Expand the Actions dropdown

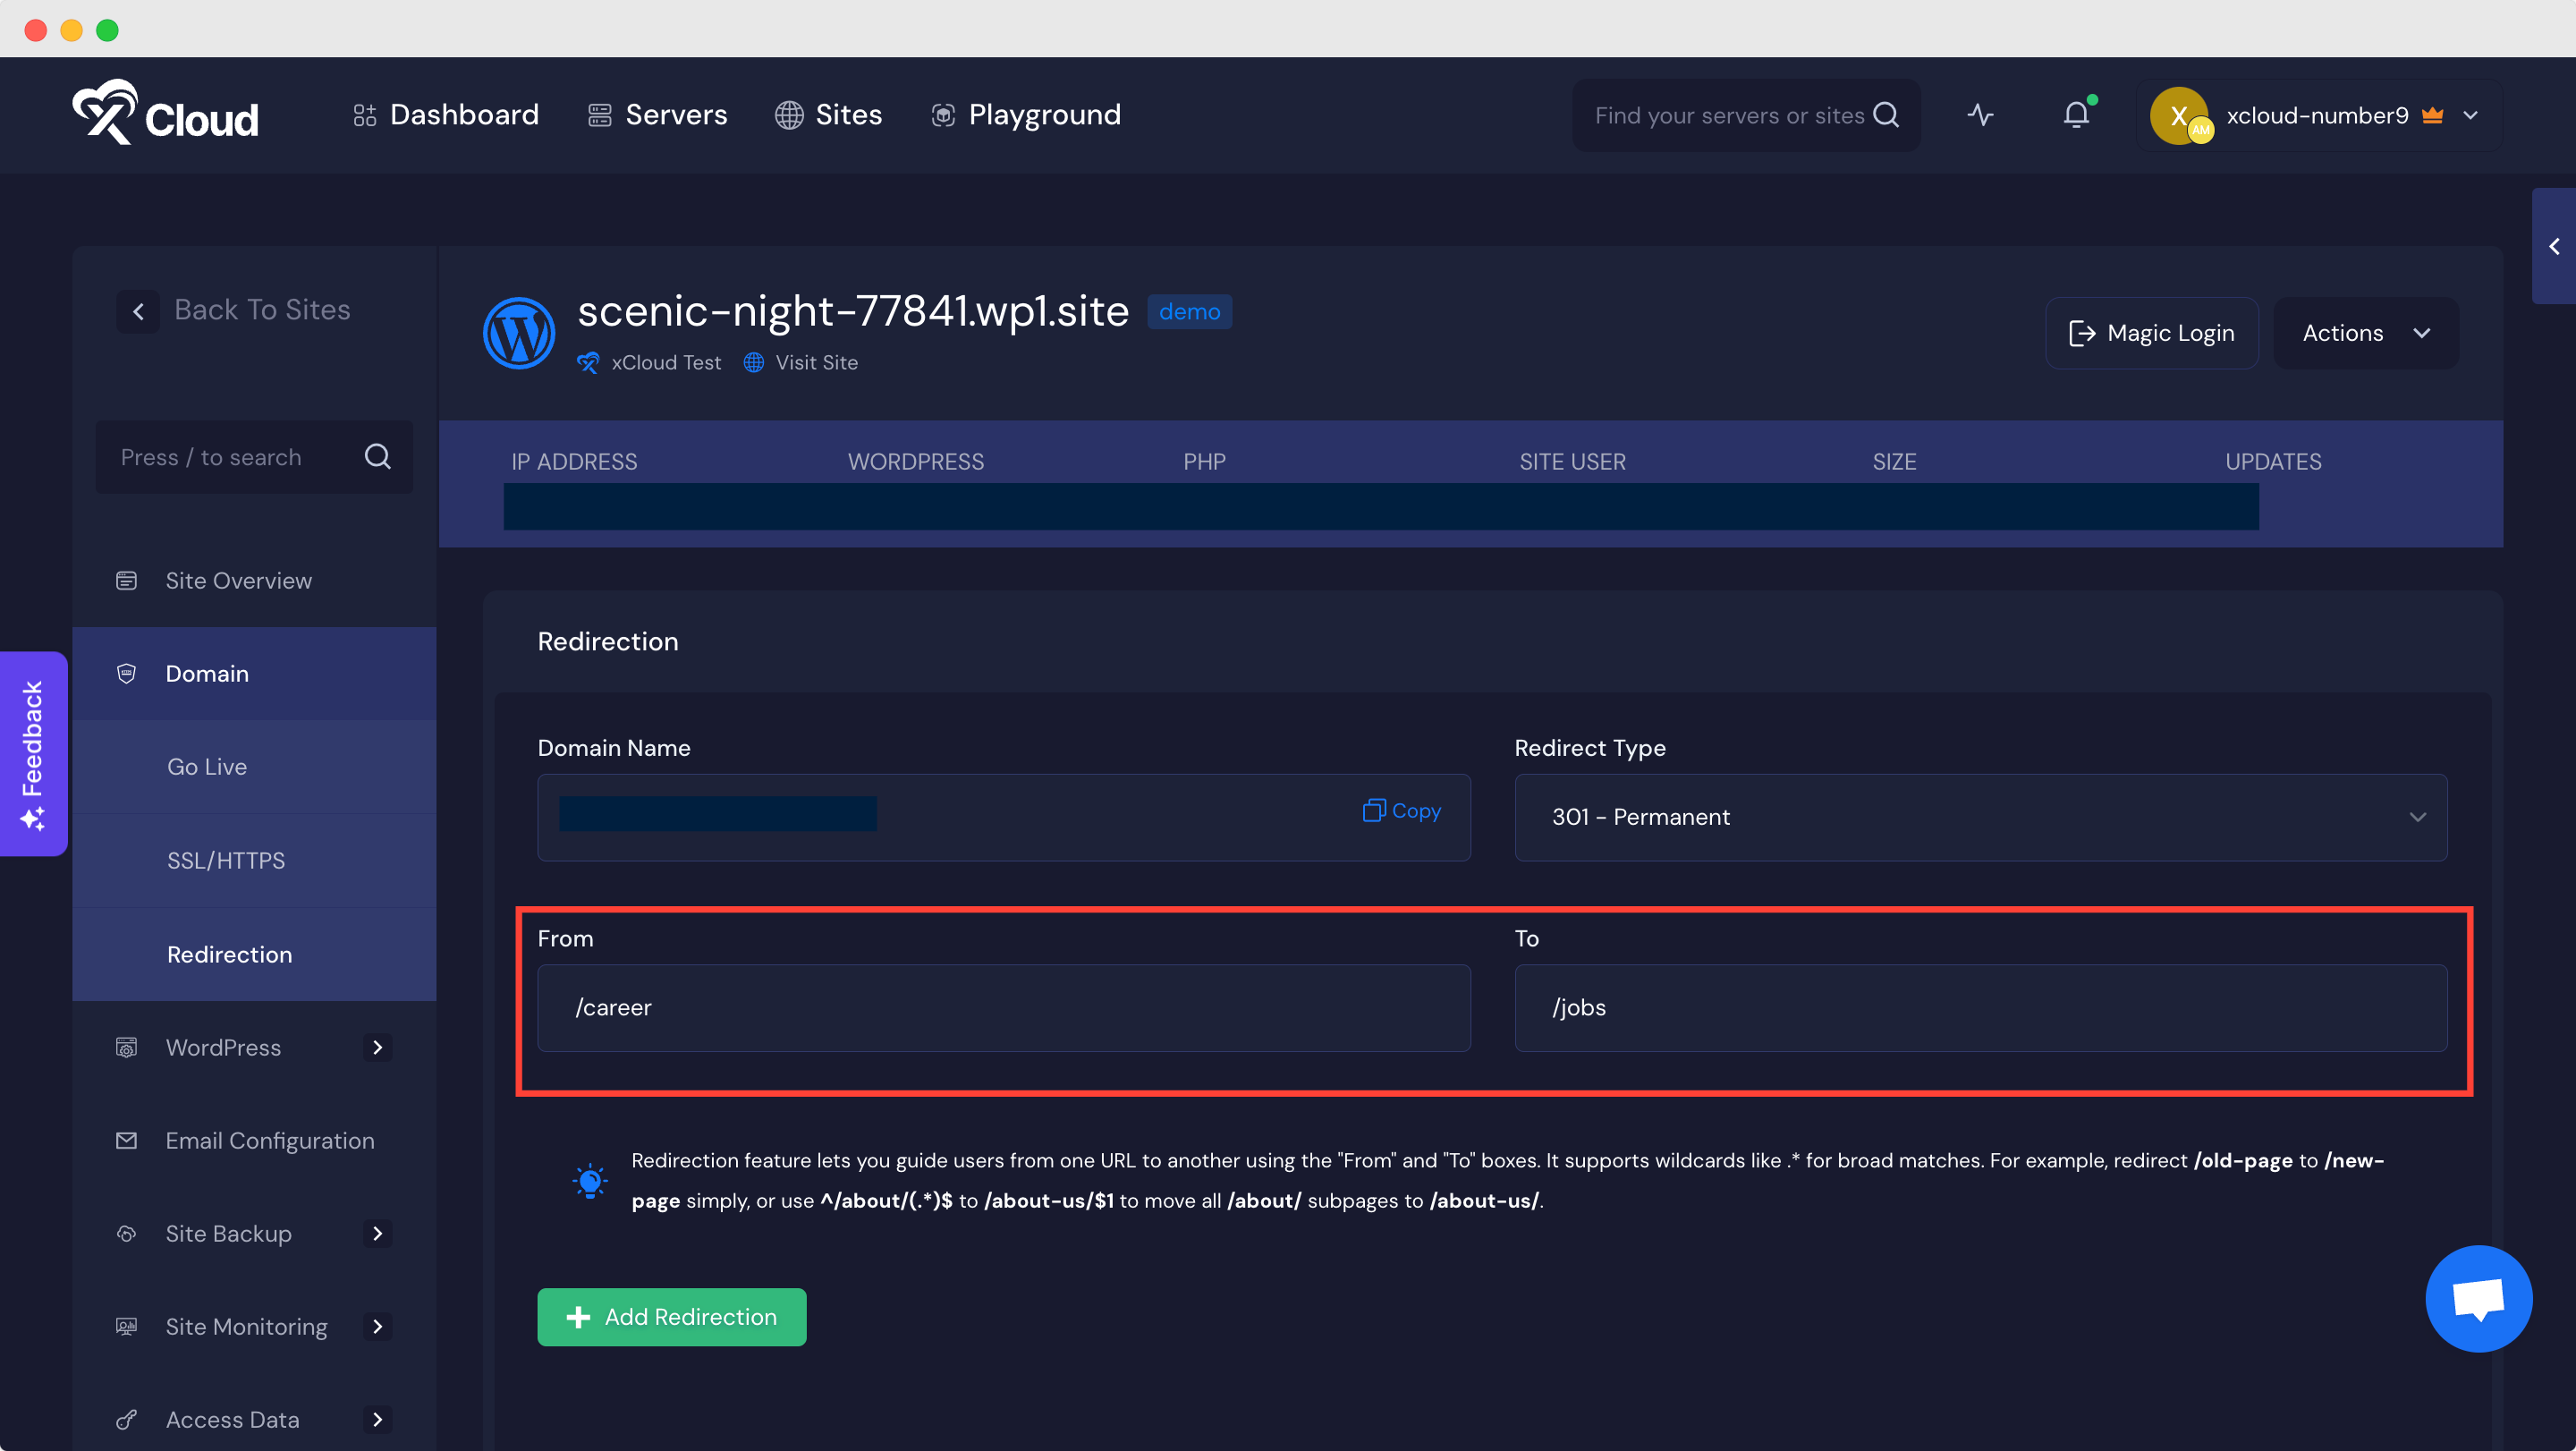[x=2365, y=333]
